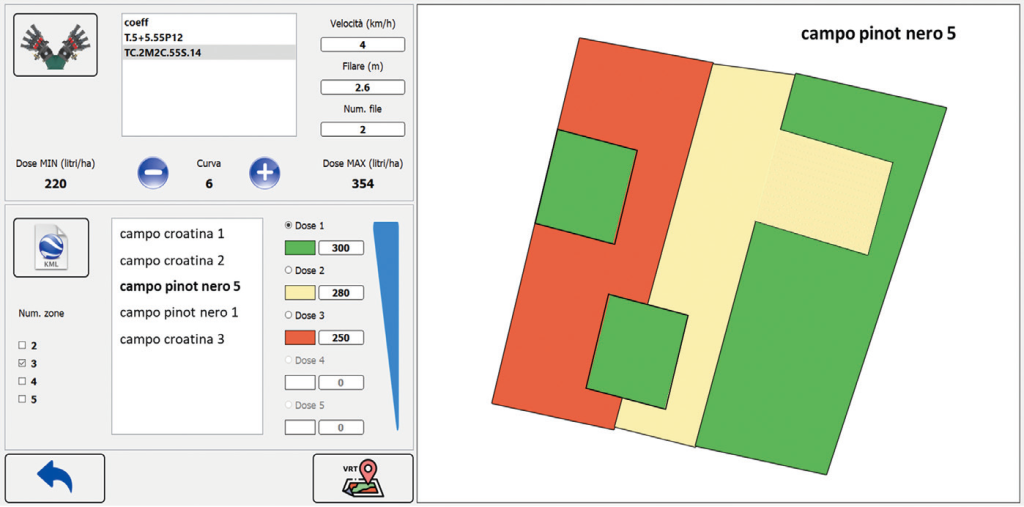Decrease curve with blue minus button
Screen dimensions: 1024x507
(x=153, y=173)
